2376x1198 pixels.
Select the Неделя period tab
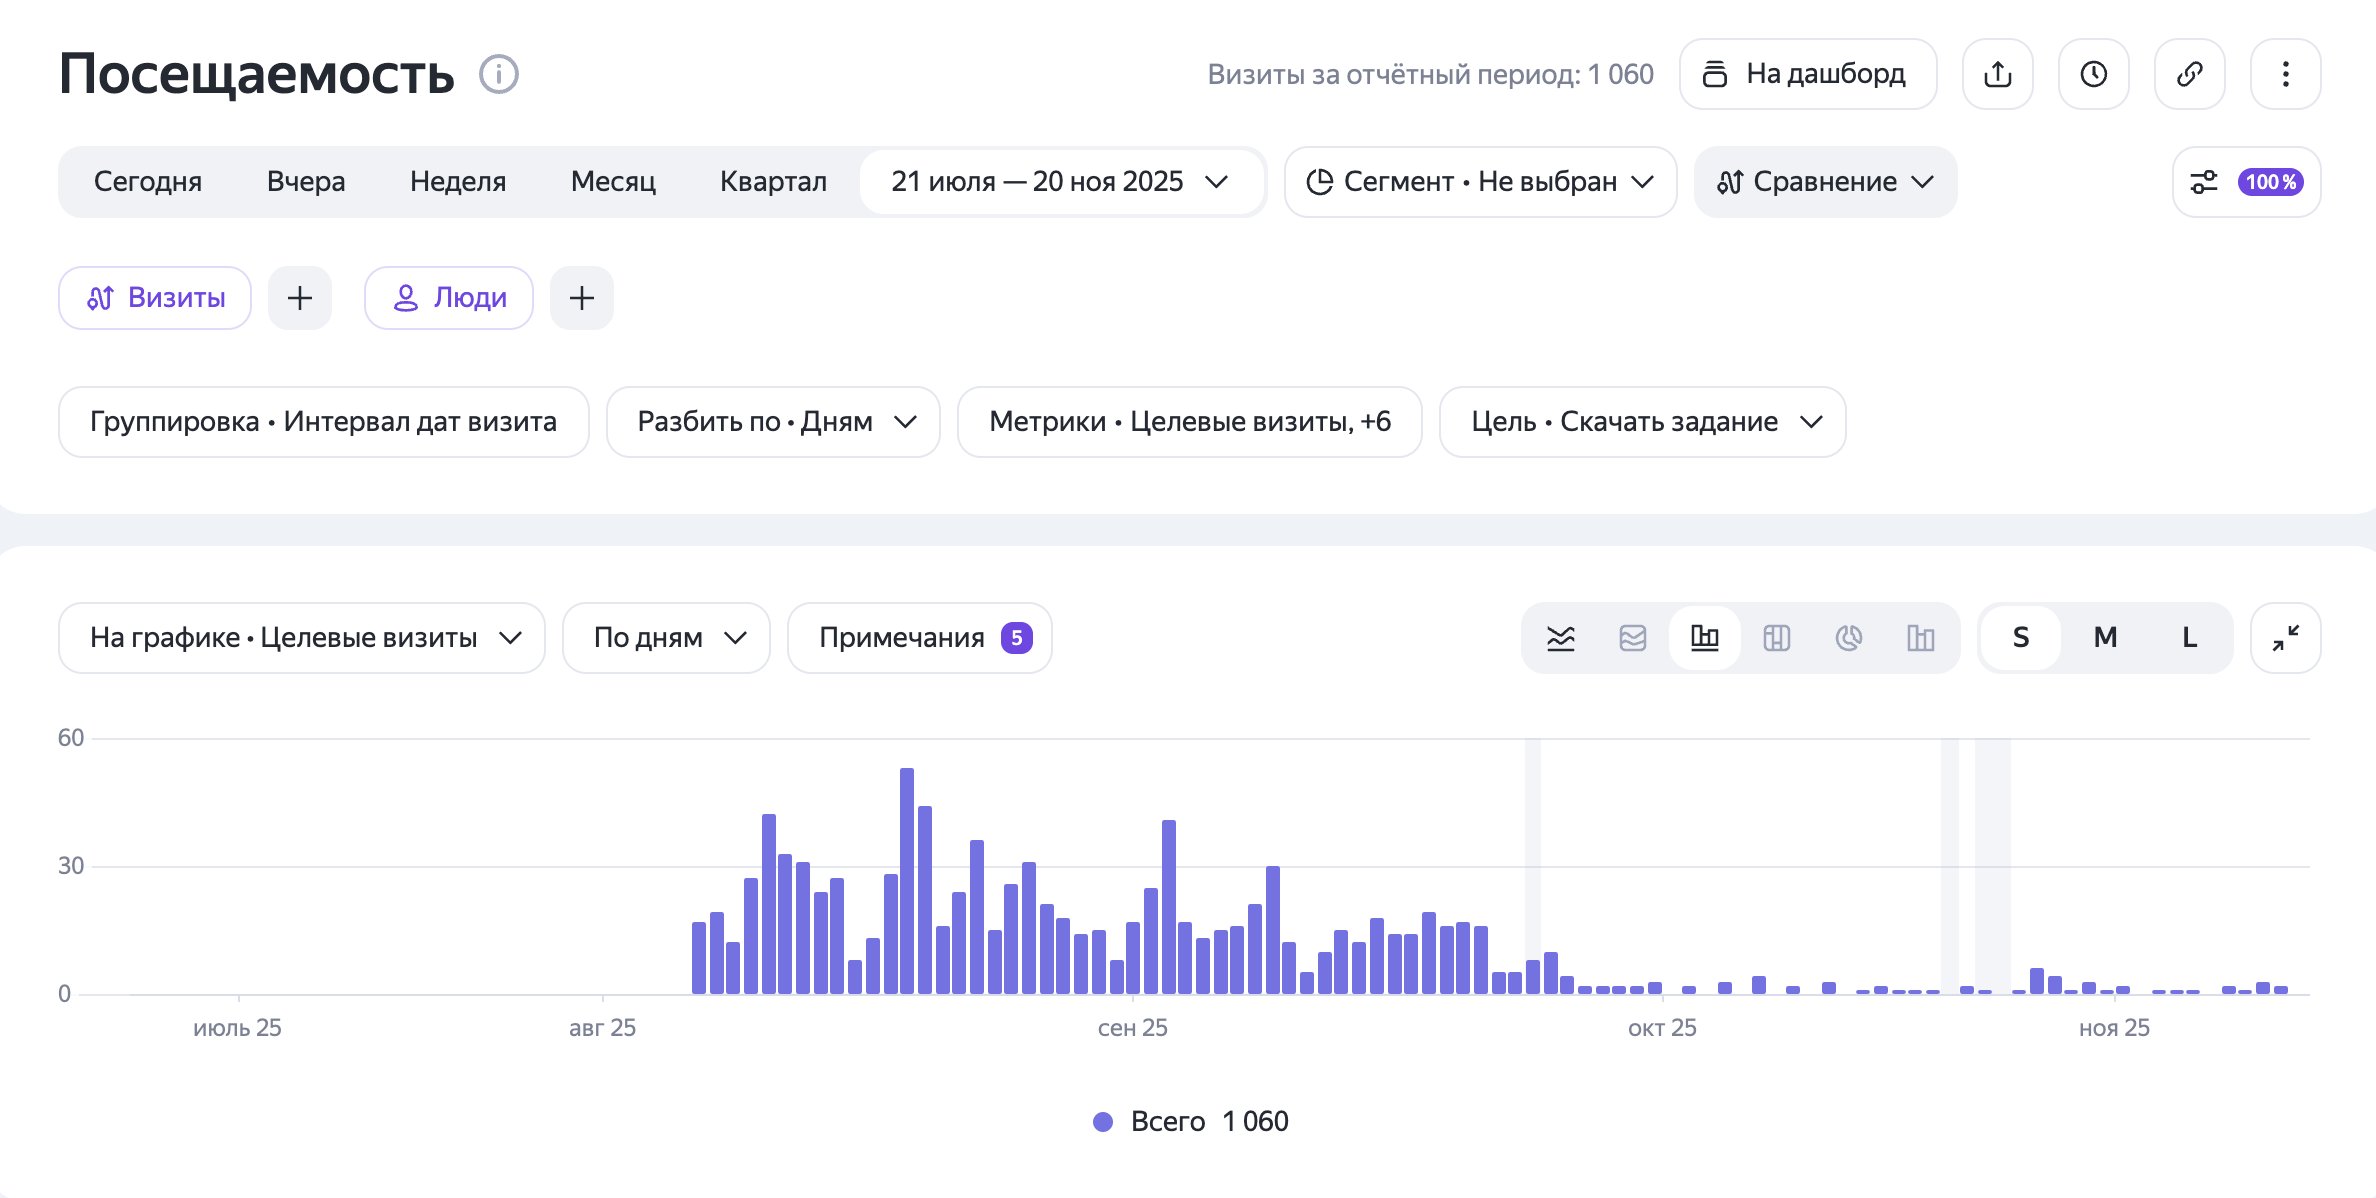click(x=458, y=182)
